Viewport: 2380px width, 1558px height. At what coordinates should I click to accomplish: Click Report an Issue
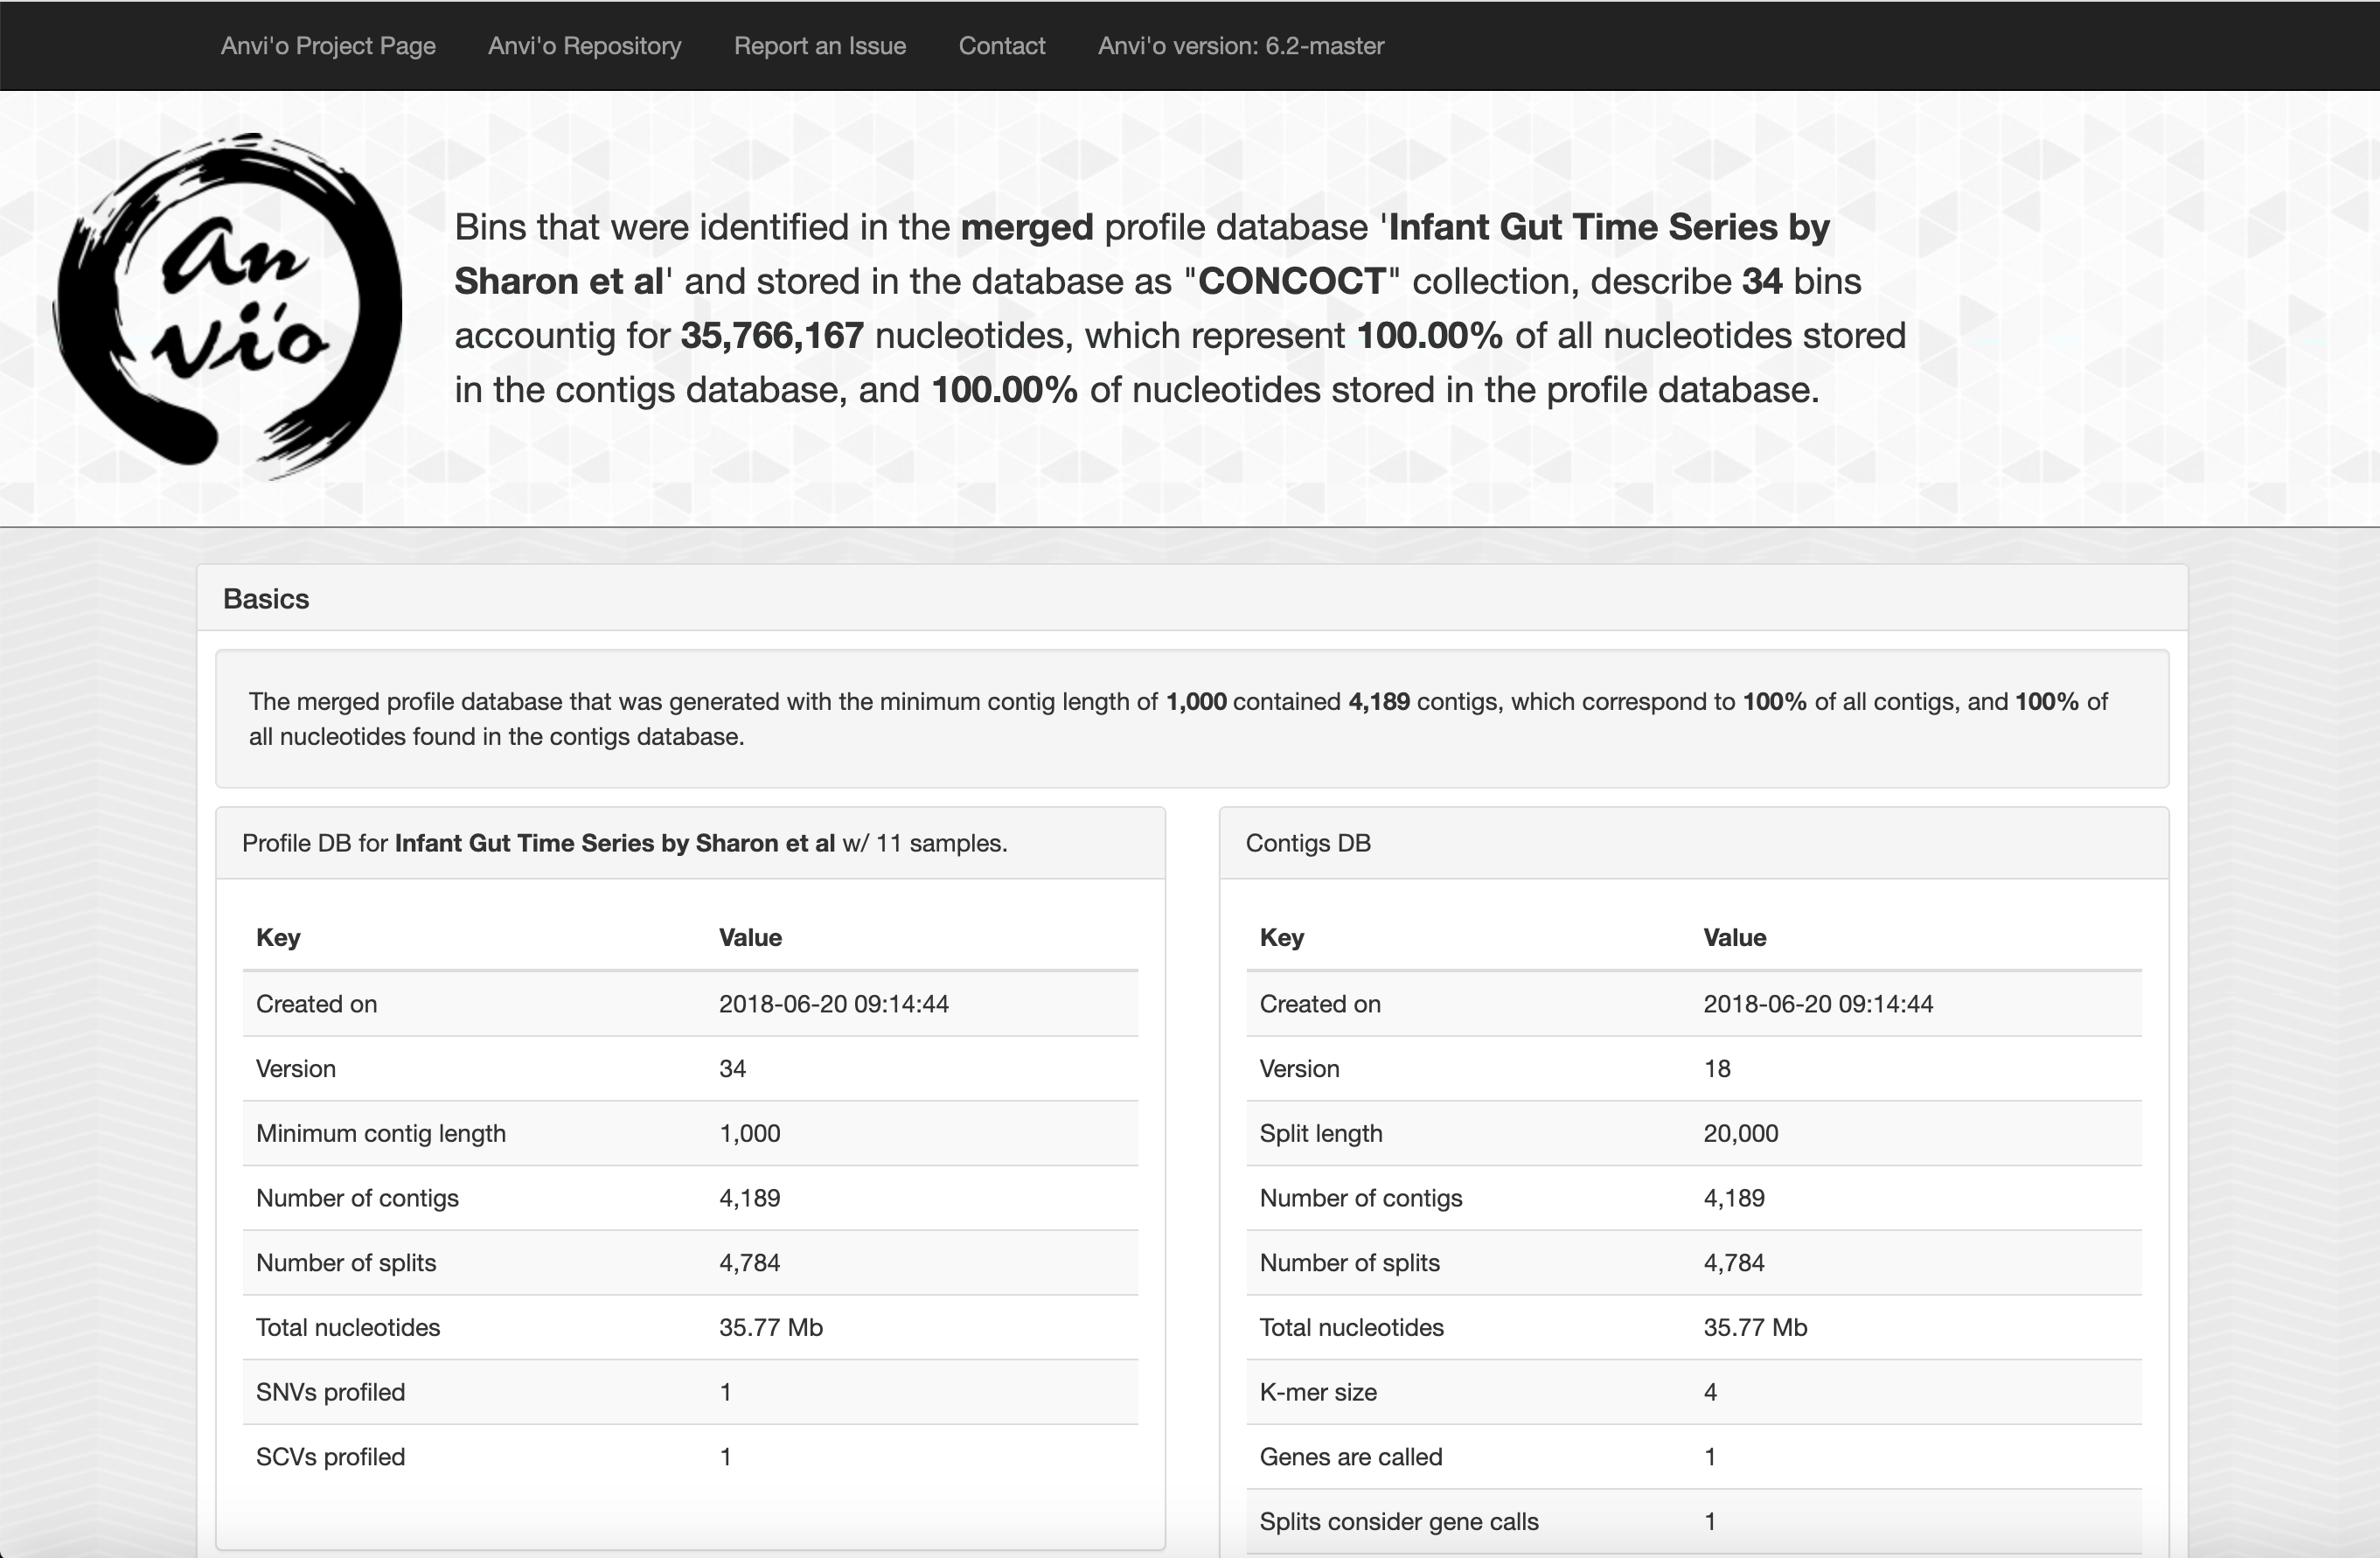[819, 46]
